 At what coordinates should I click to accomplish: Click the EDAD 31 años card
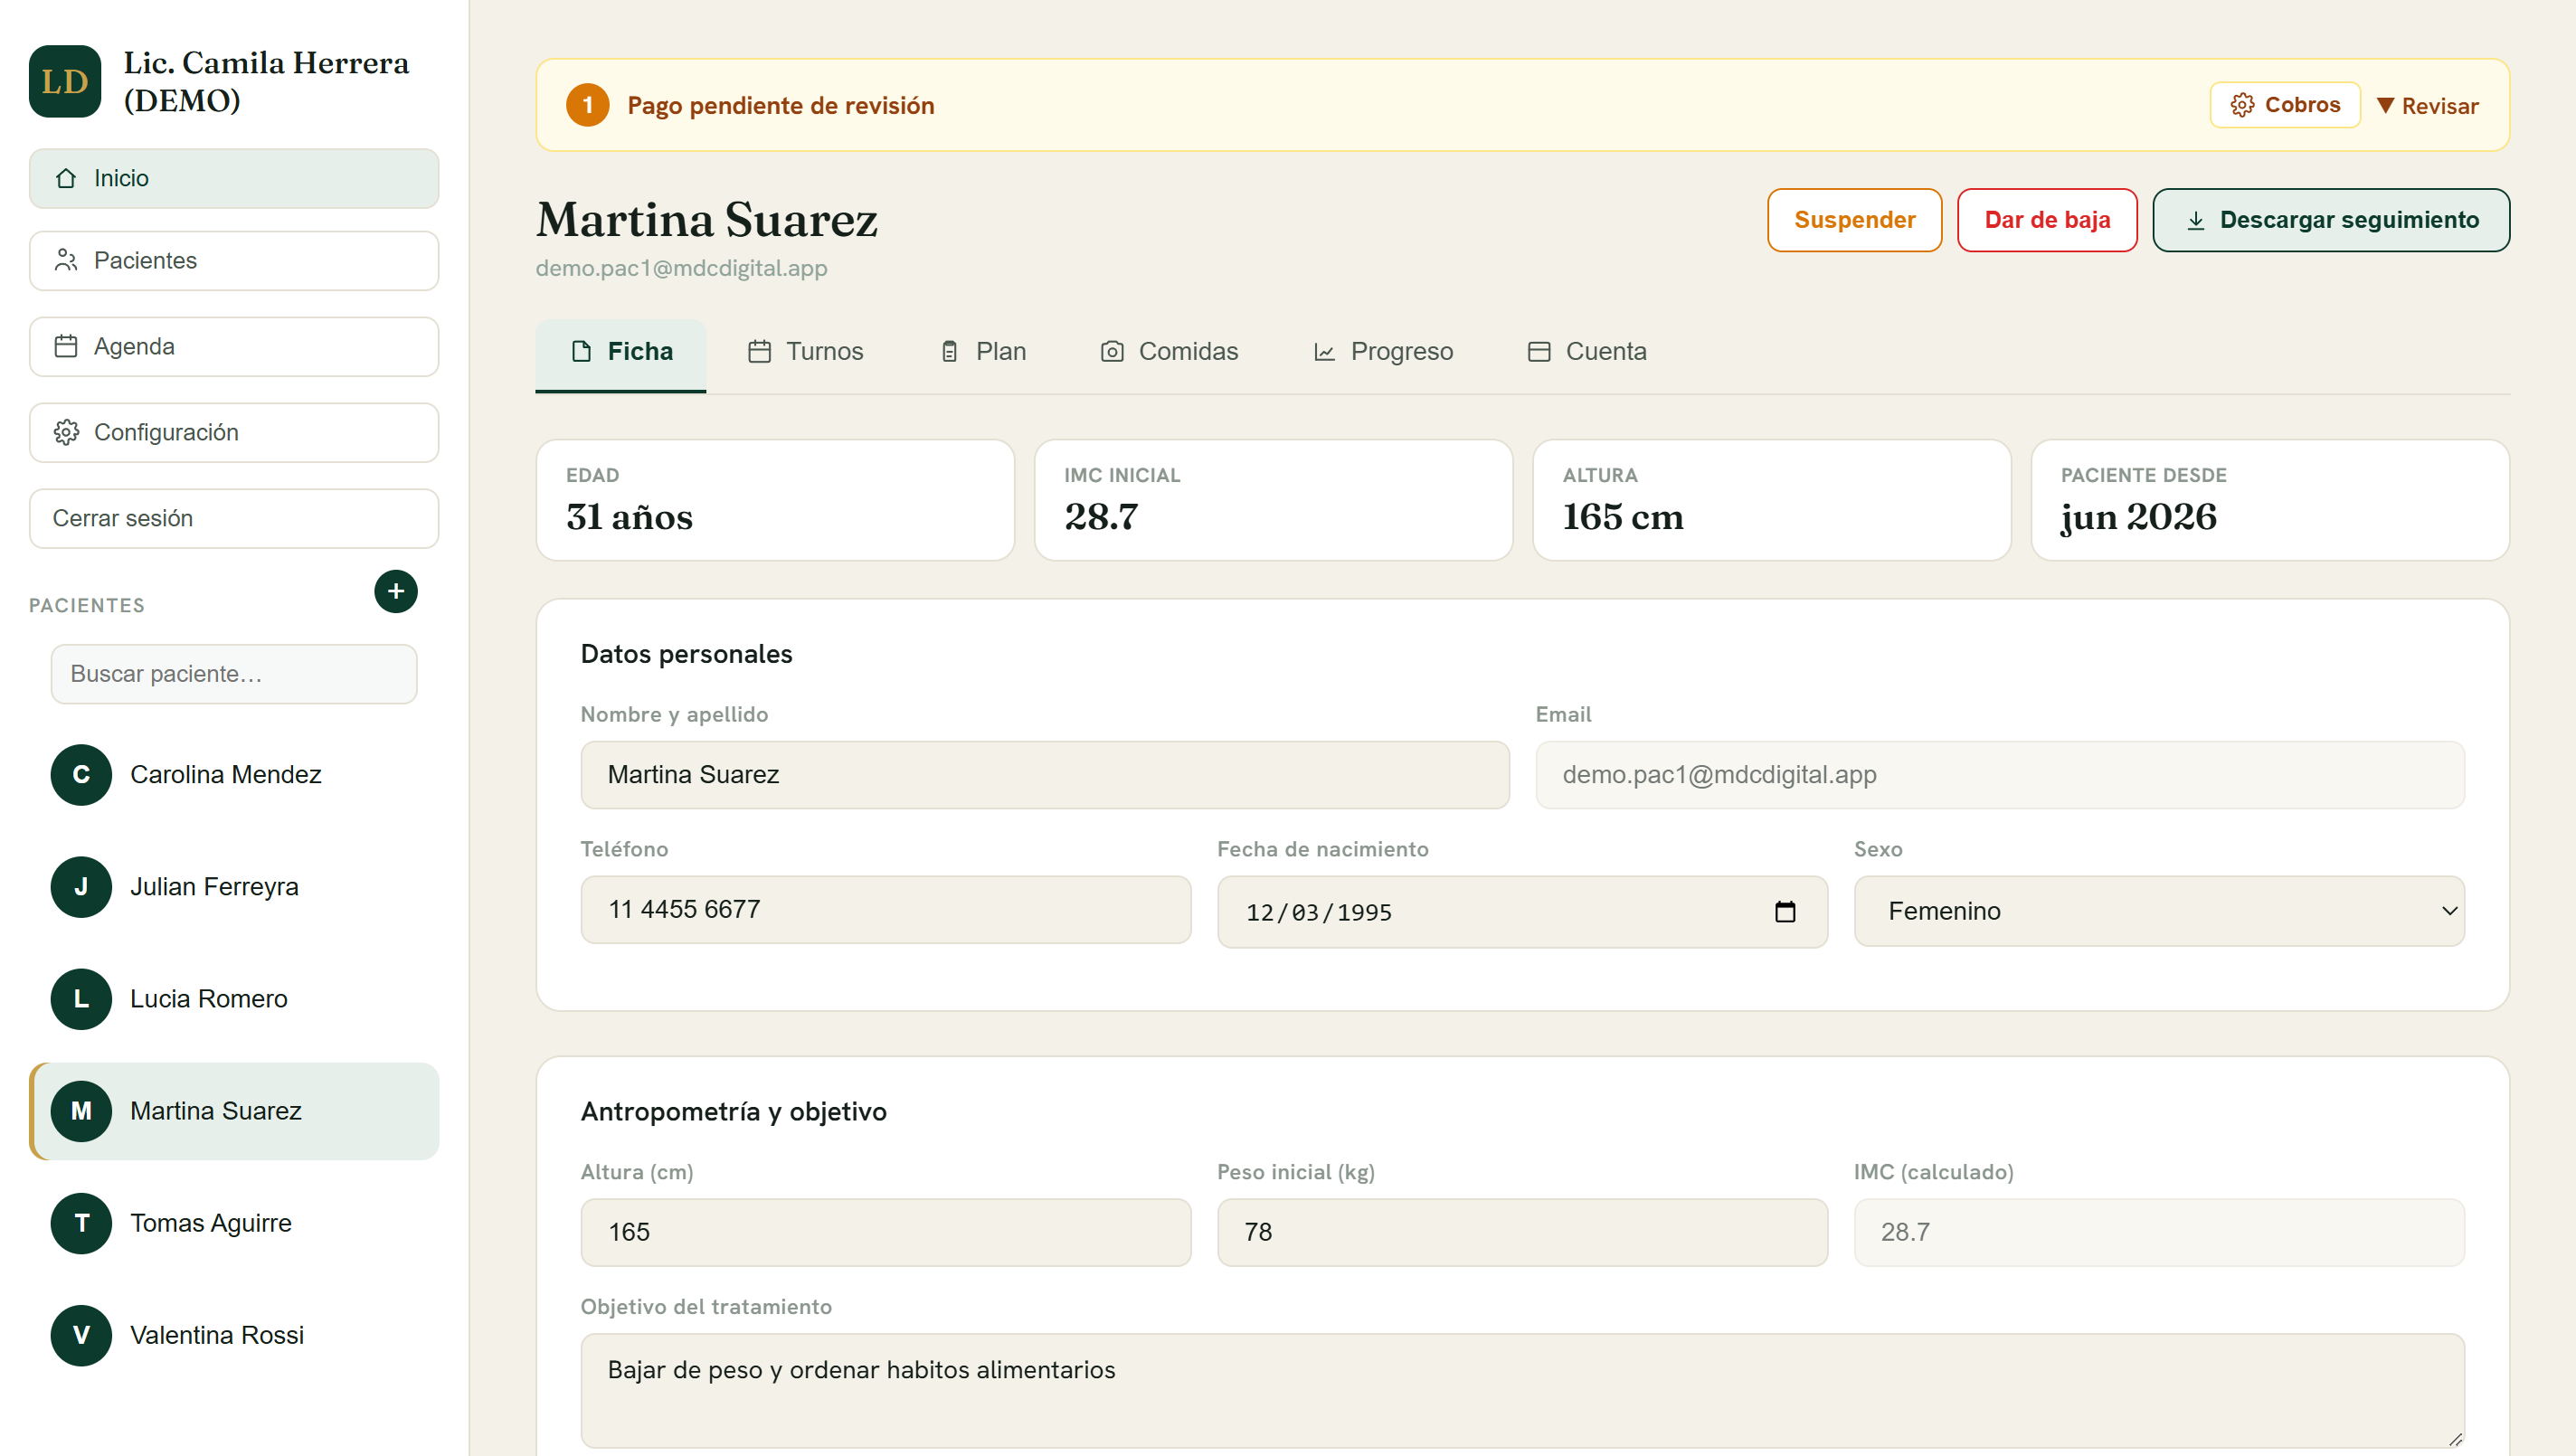tap(775, 500)
